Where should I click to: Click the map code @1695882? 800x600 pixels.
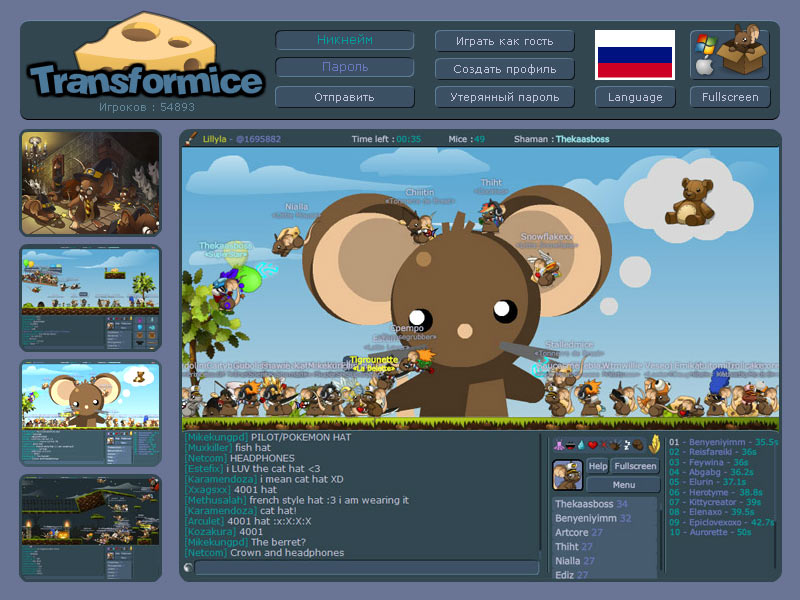[258, 139]
